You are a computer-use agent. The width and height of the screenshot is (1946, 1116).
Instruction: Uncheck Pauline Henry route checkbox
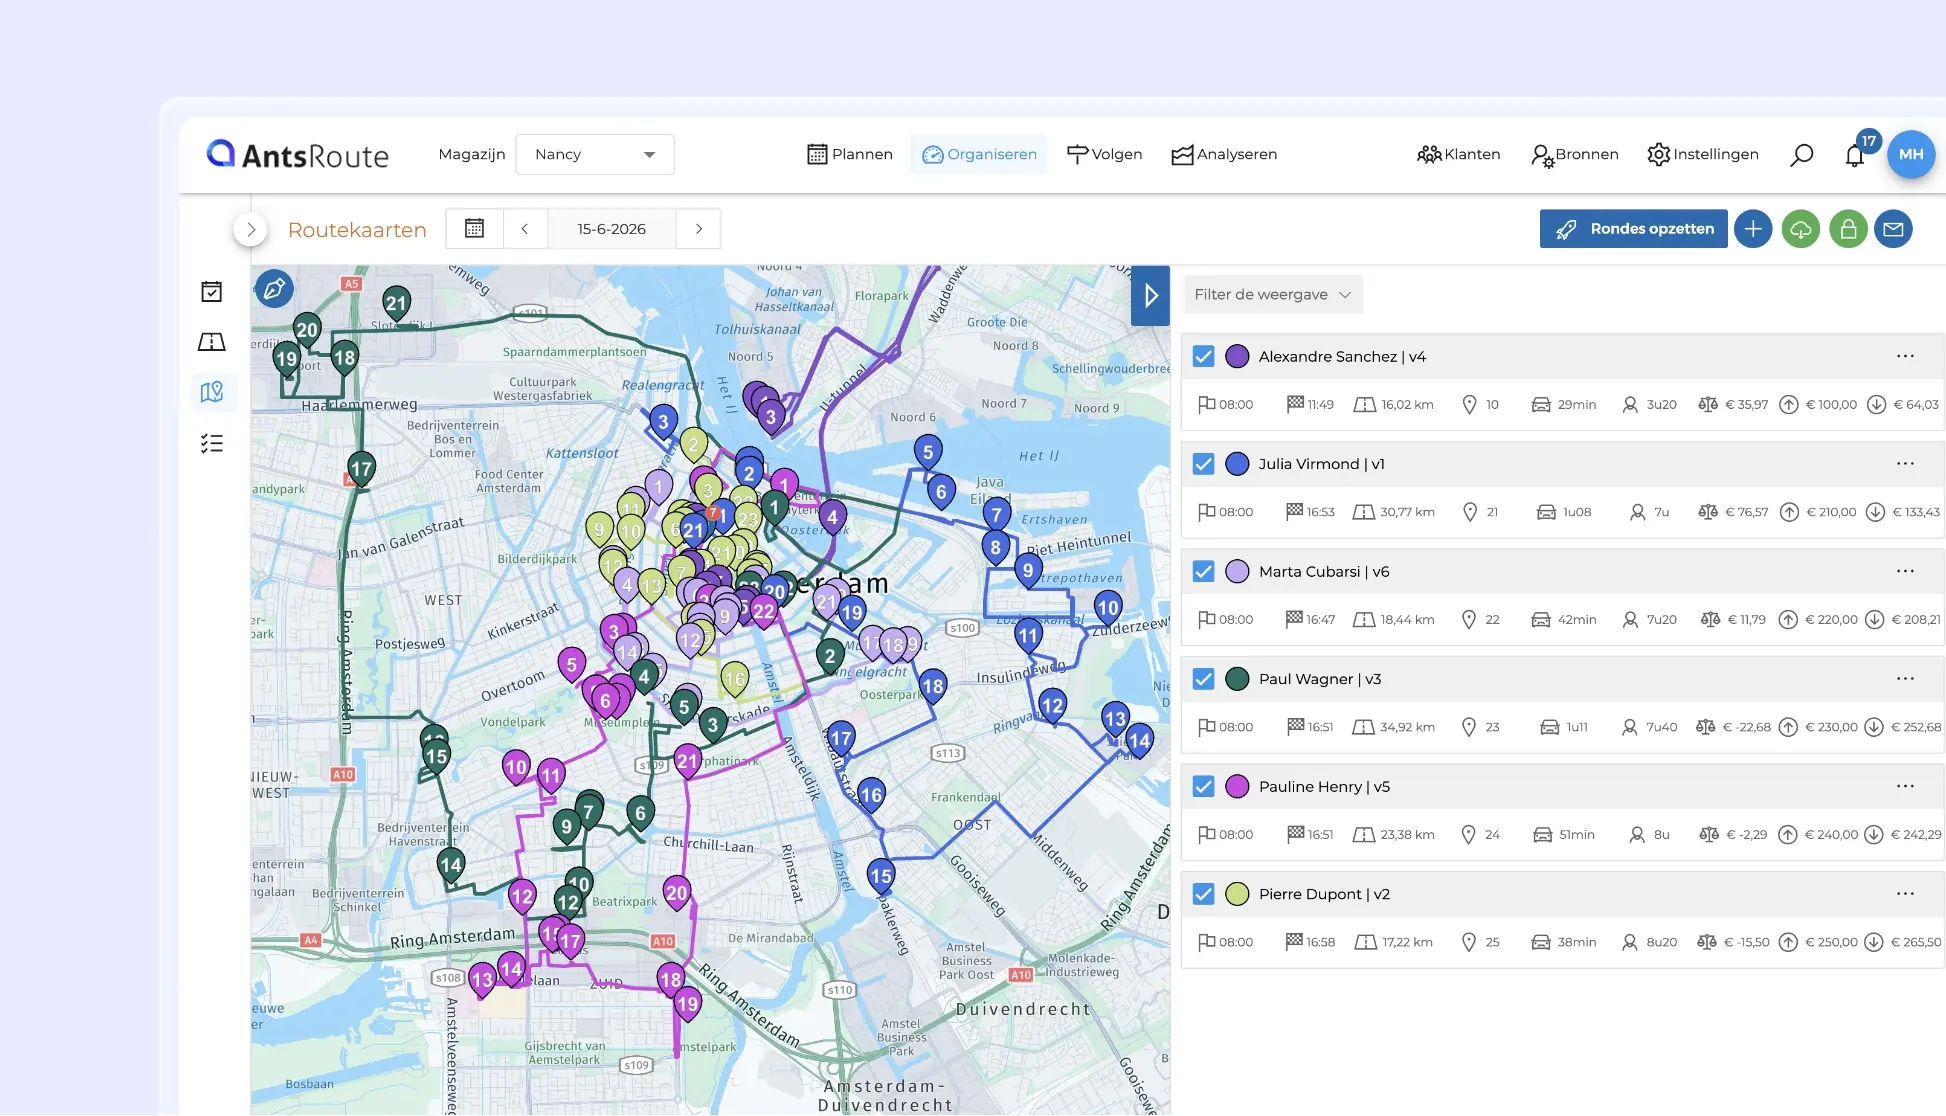pyautogui.click(x=1203, y=786)
